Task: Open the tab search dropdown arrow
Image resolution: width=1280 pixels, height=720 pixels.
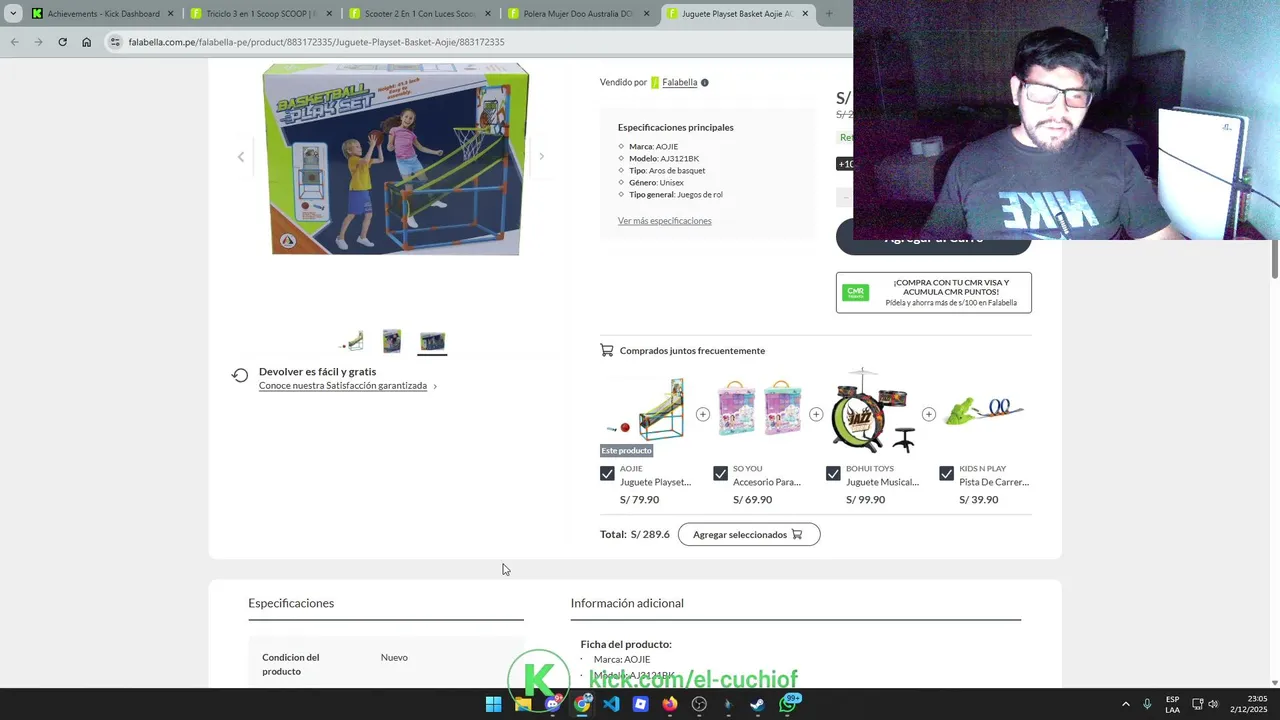Action: 13,14
